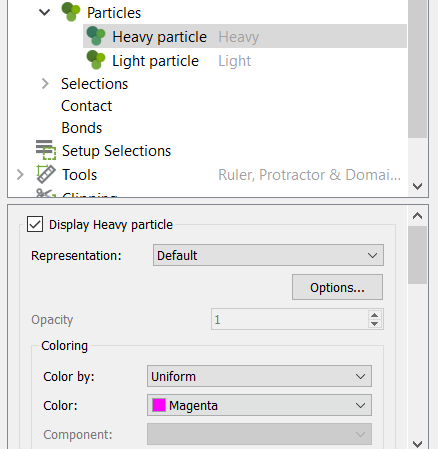Select the Contact tree item
The height and width of the screenshot is (449, 438).
[87, 106]
